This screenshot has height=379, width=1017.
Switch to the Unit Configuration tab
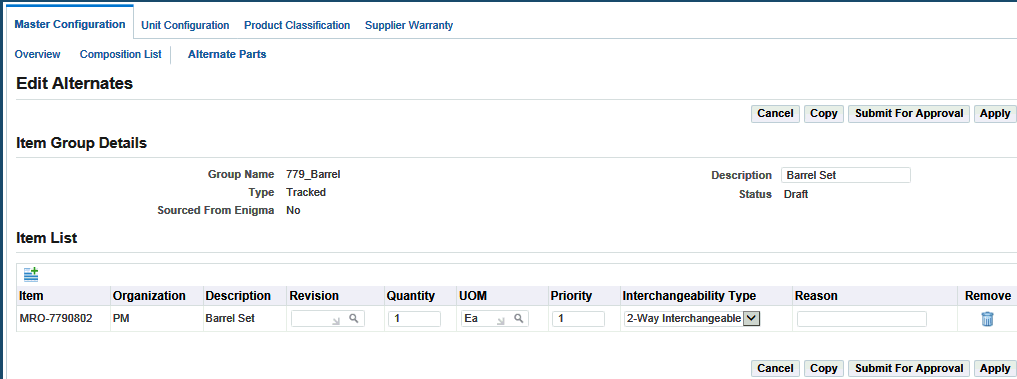185,25
